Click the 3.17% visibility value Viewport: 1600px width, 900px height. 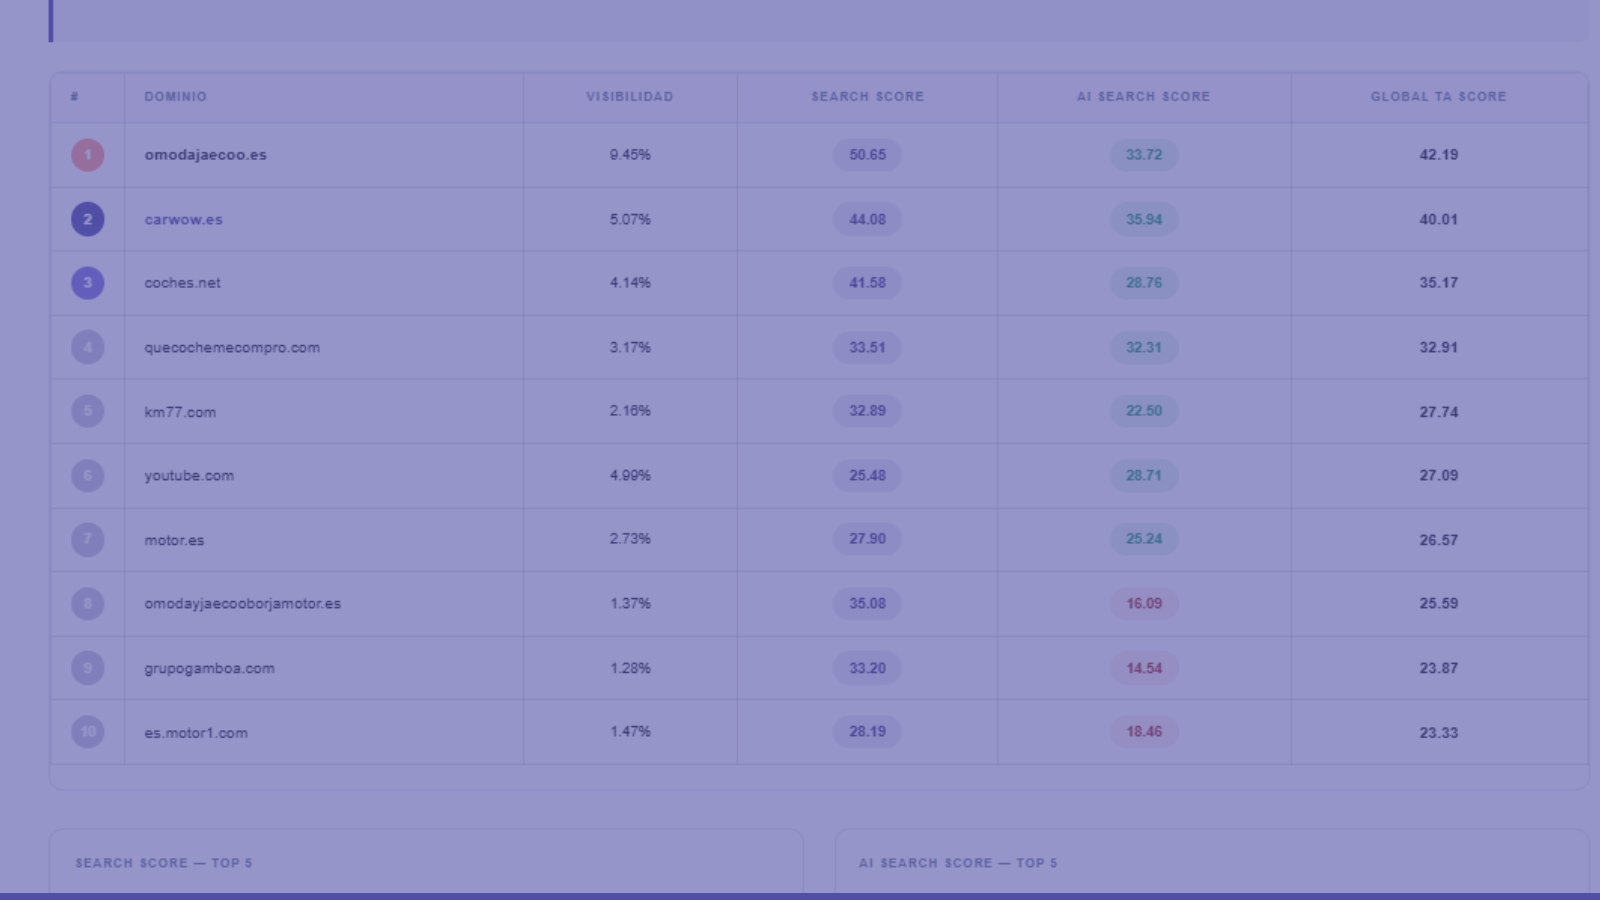tap(630, 347)
